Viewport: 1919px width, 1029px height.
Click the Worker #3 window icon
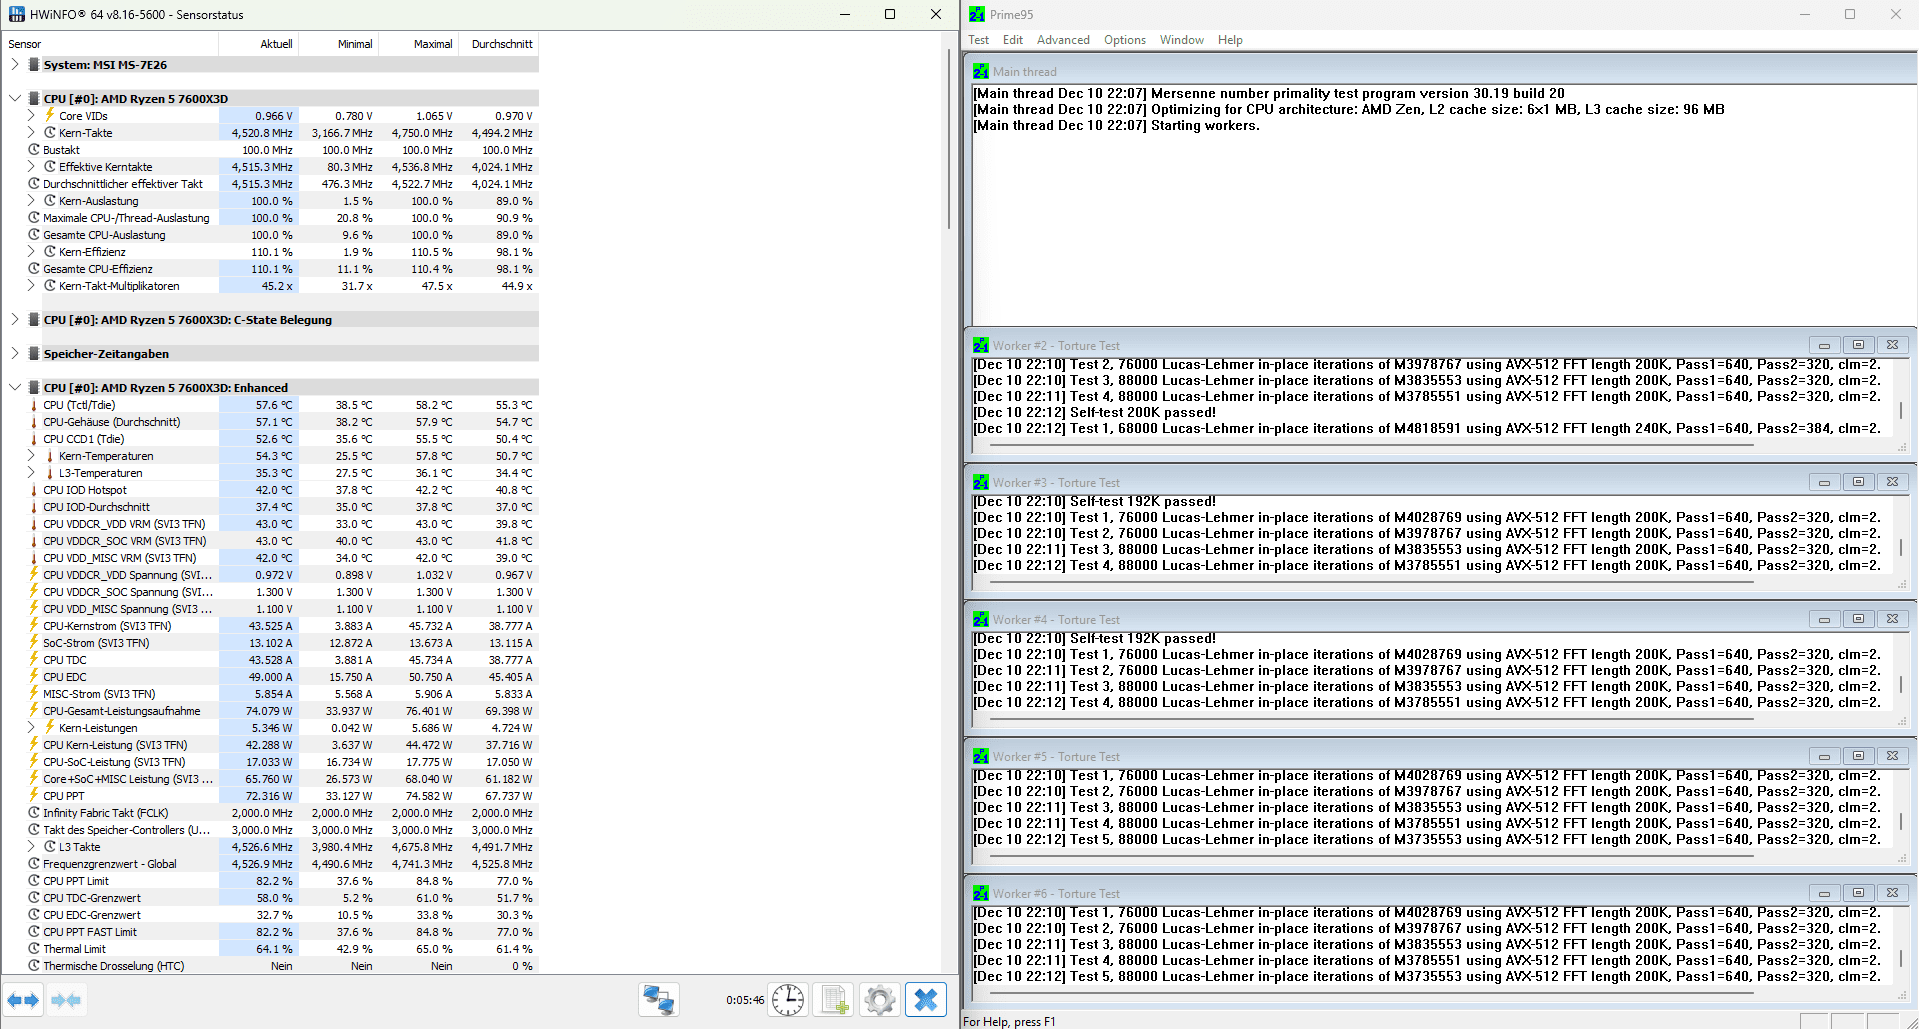[x=981, y=482]
